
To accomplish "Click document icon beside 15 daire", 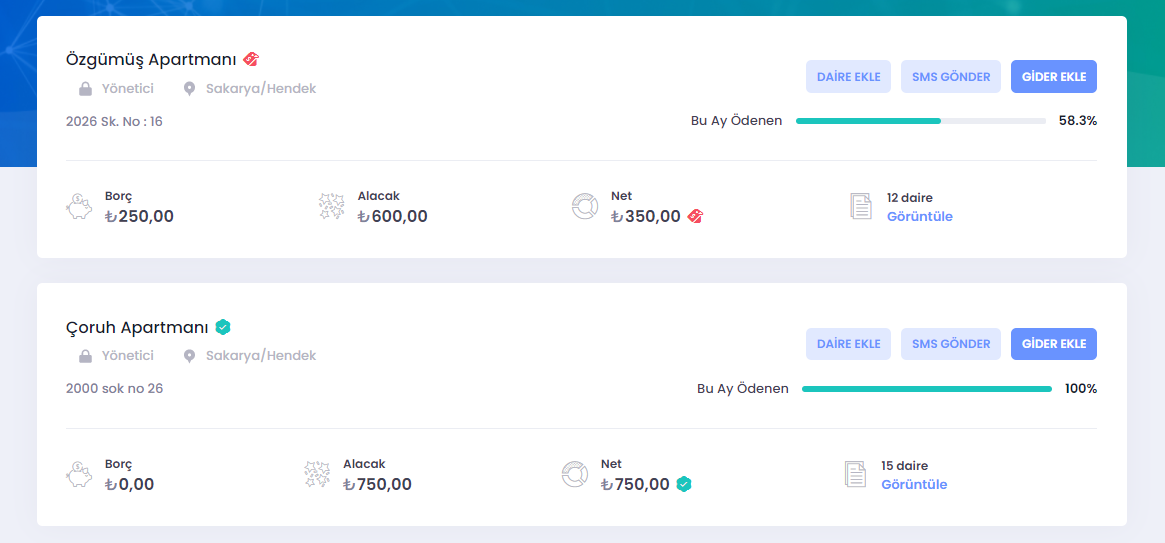I will (x=855, y=474).
